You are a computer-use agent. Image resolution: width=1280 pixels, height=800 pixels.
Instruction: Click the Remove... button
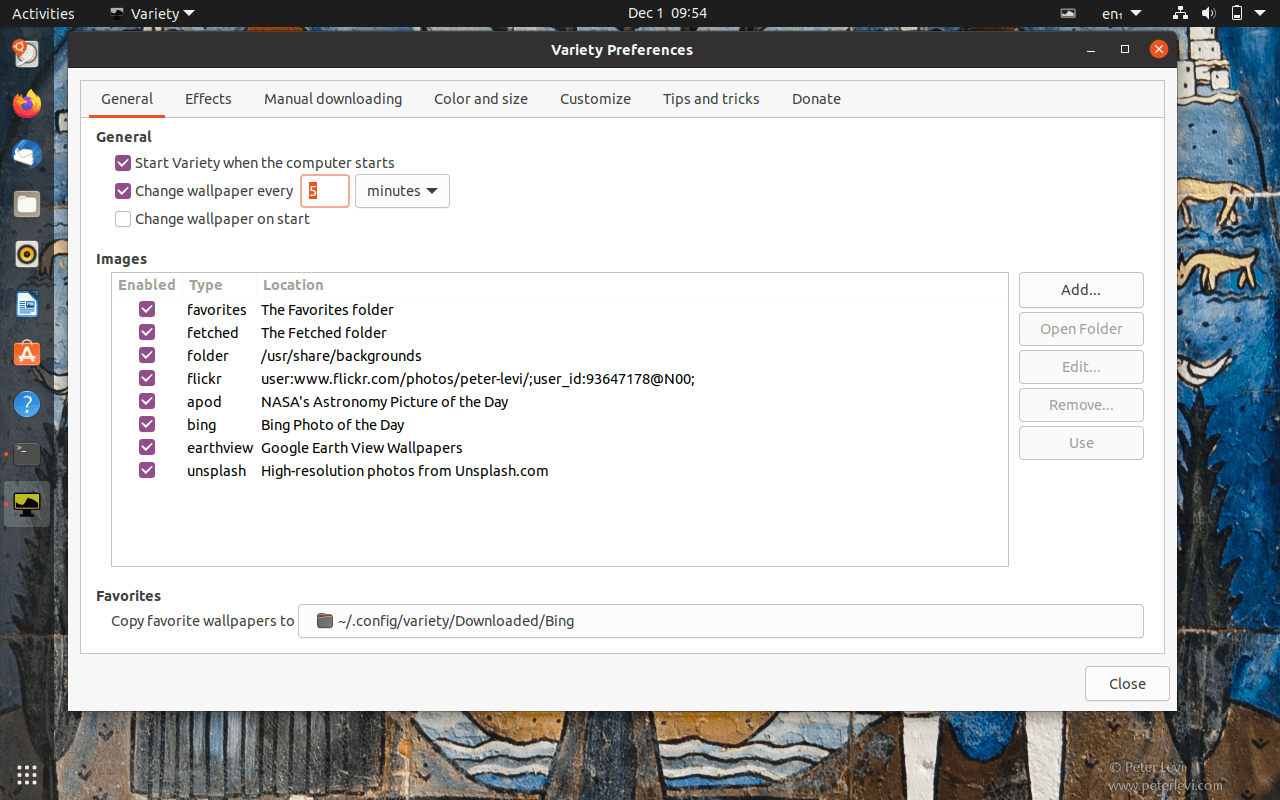click(x=1081, y=405)
